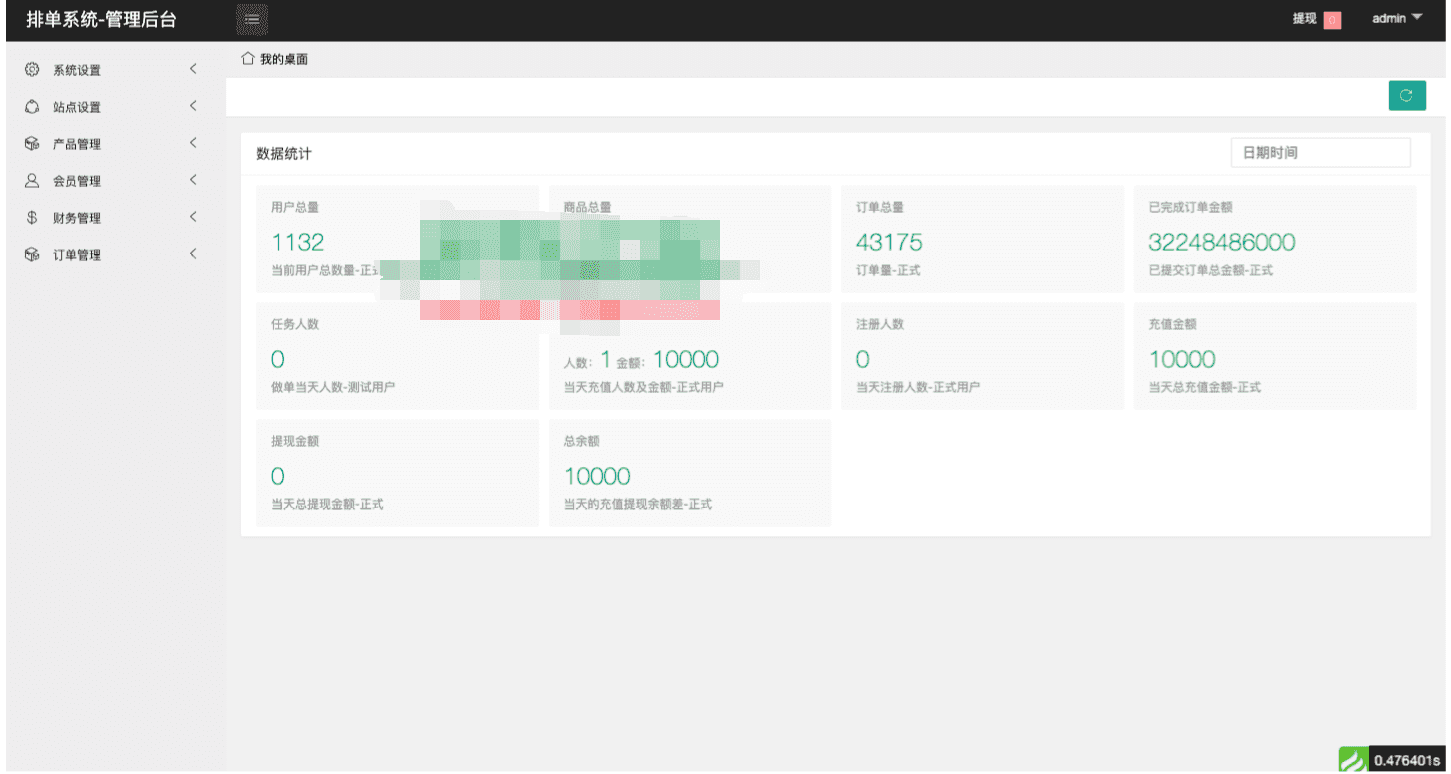
Task: Expand the 系统设置 chevron arrow
Action: pyautogui.click(x=193, y=69)
